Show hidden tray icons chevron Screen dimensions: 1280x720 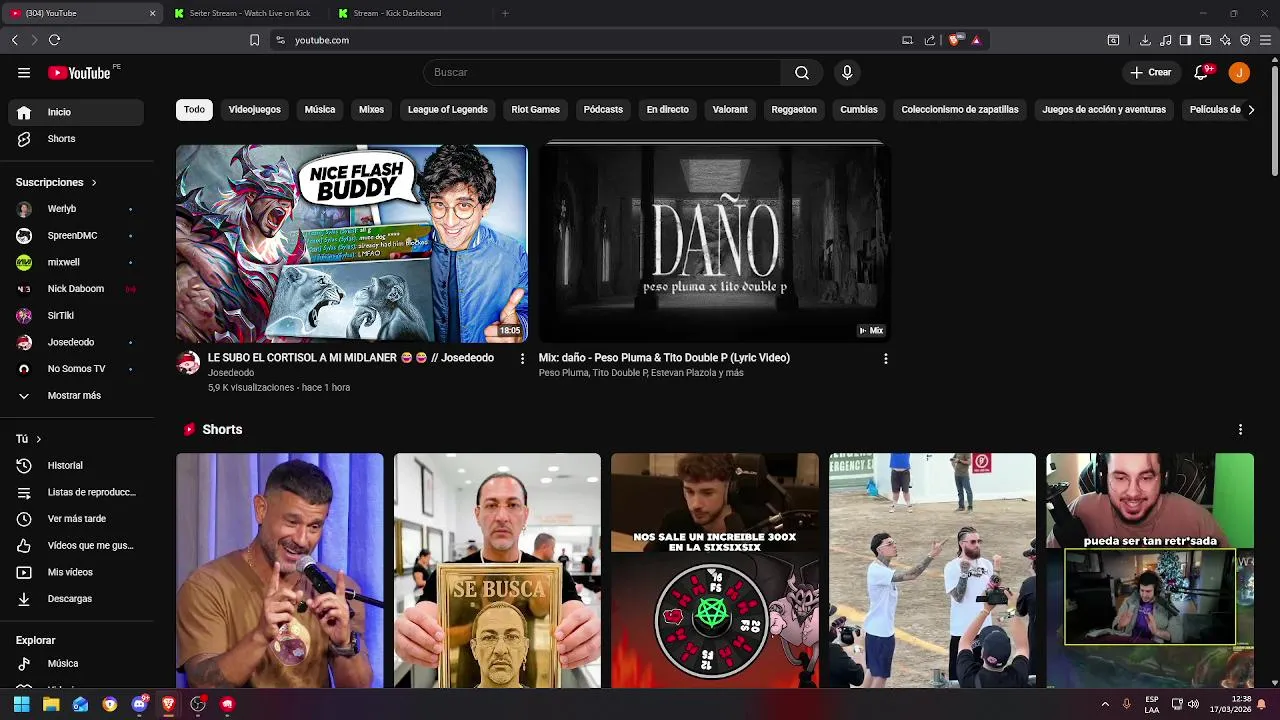point(1105,704)
